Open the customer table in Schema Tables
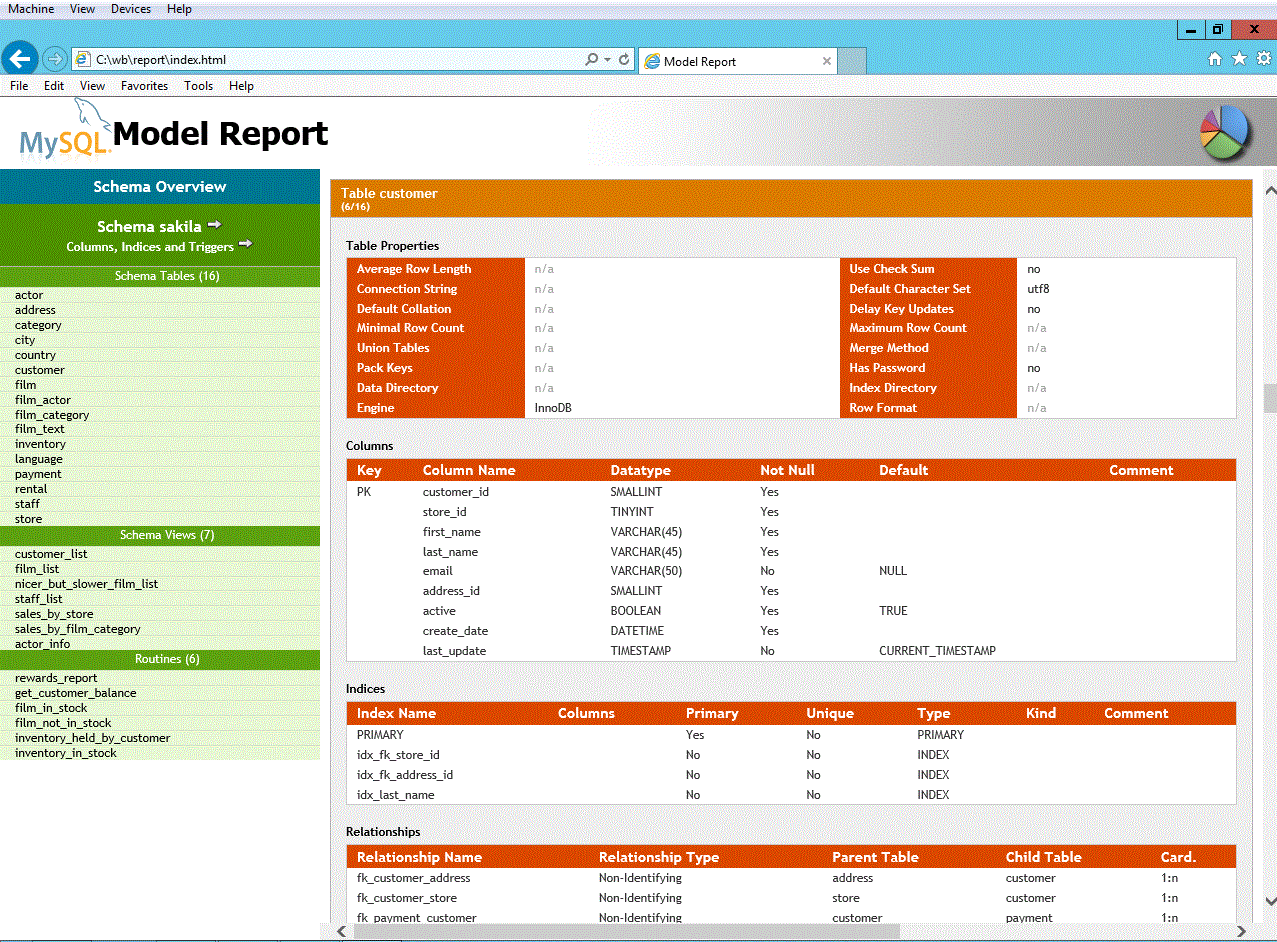 coord(39,369)
